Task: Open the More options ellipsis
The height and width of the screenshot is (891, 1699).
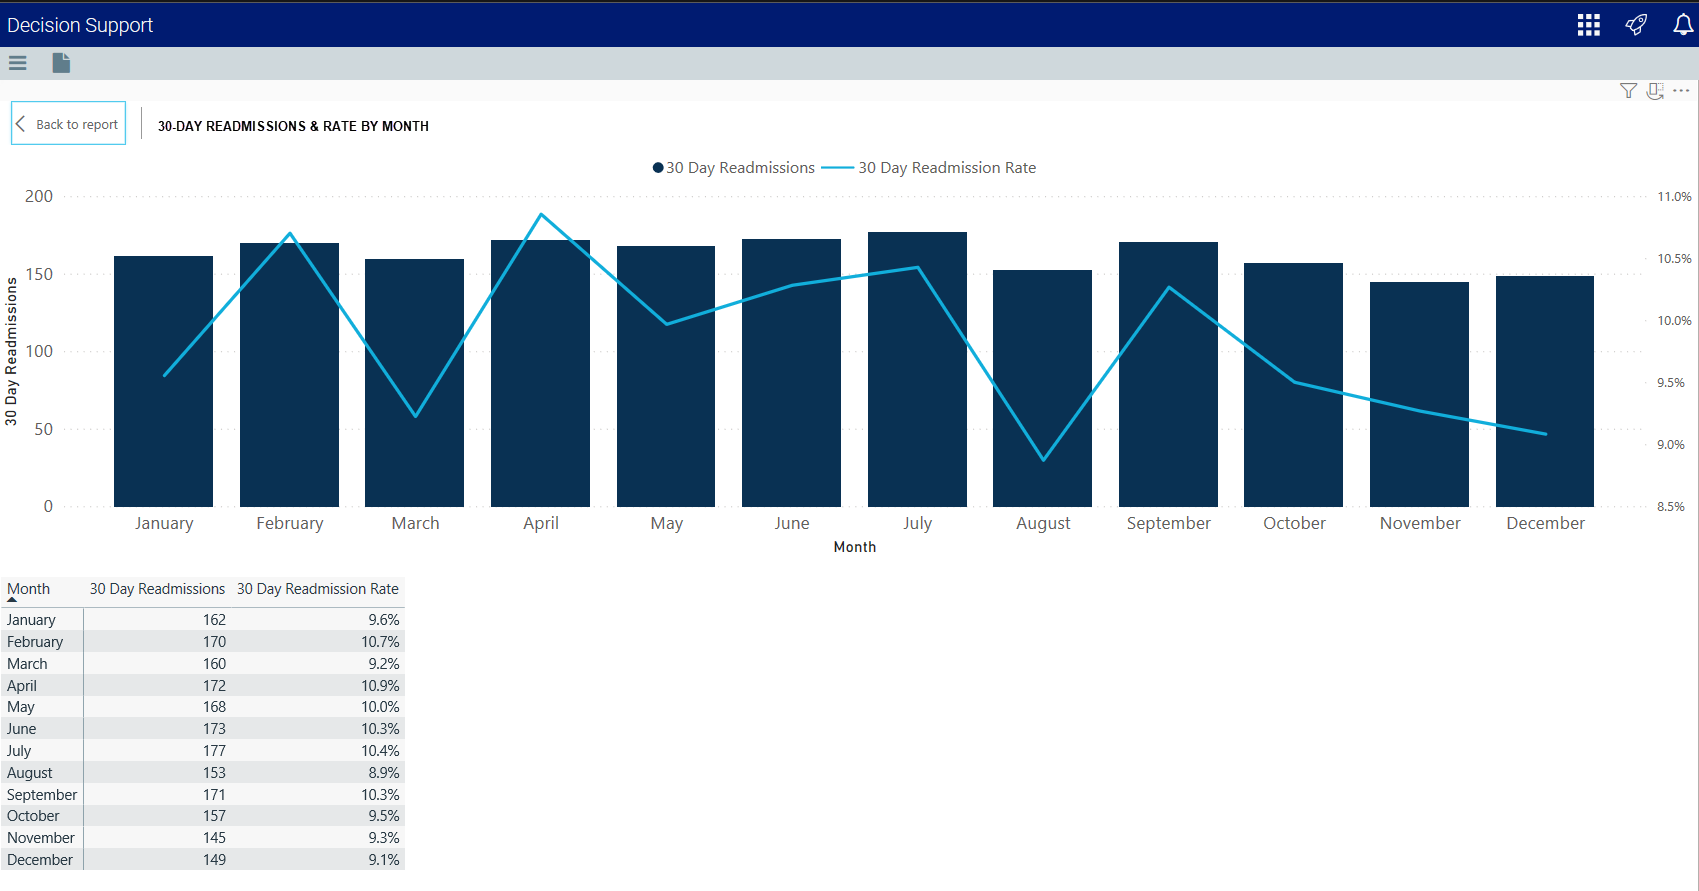Action: pyautogui.click(x=1681, y=91)
